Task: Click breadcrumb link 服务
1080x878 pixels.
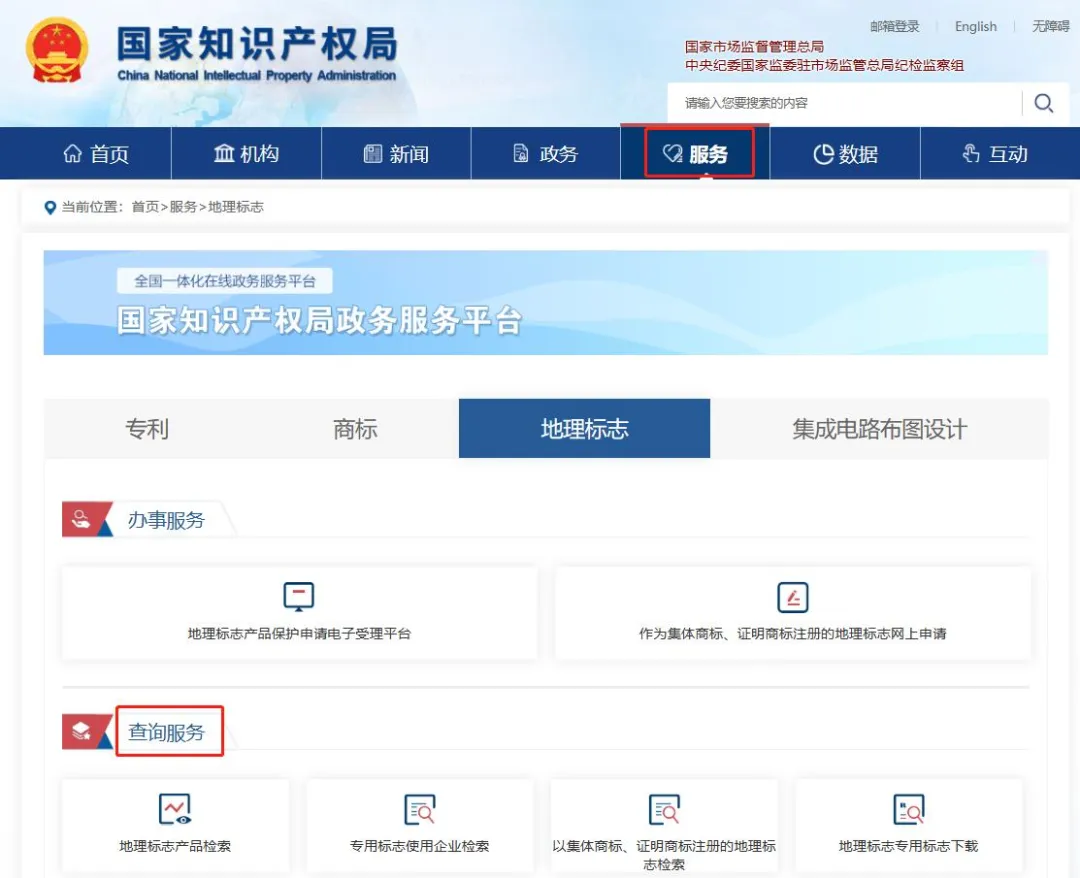Action: click(x=183, y=207)
